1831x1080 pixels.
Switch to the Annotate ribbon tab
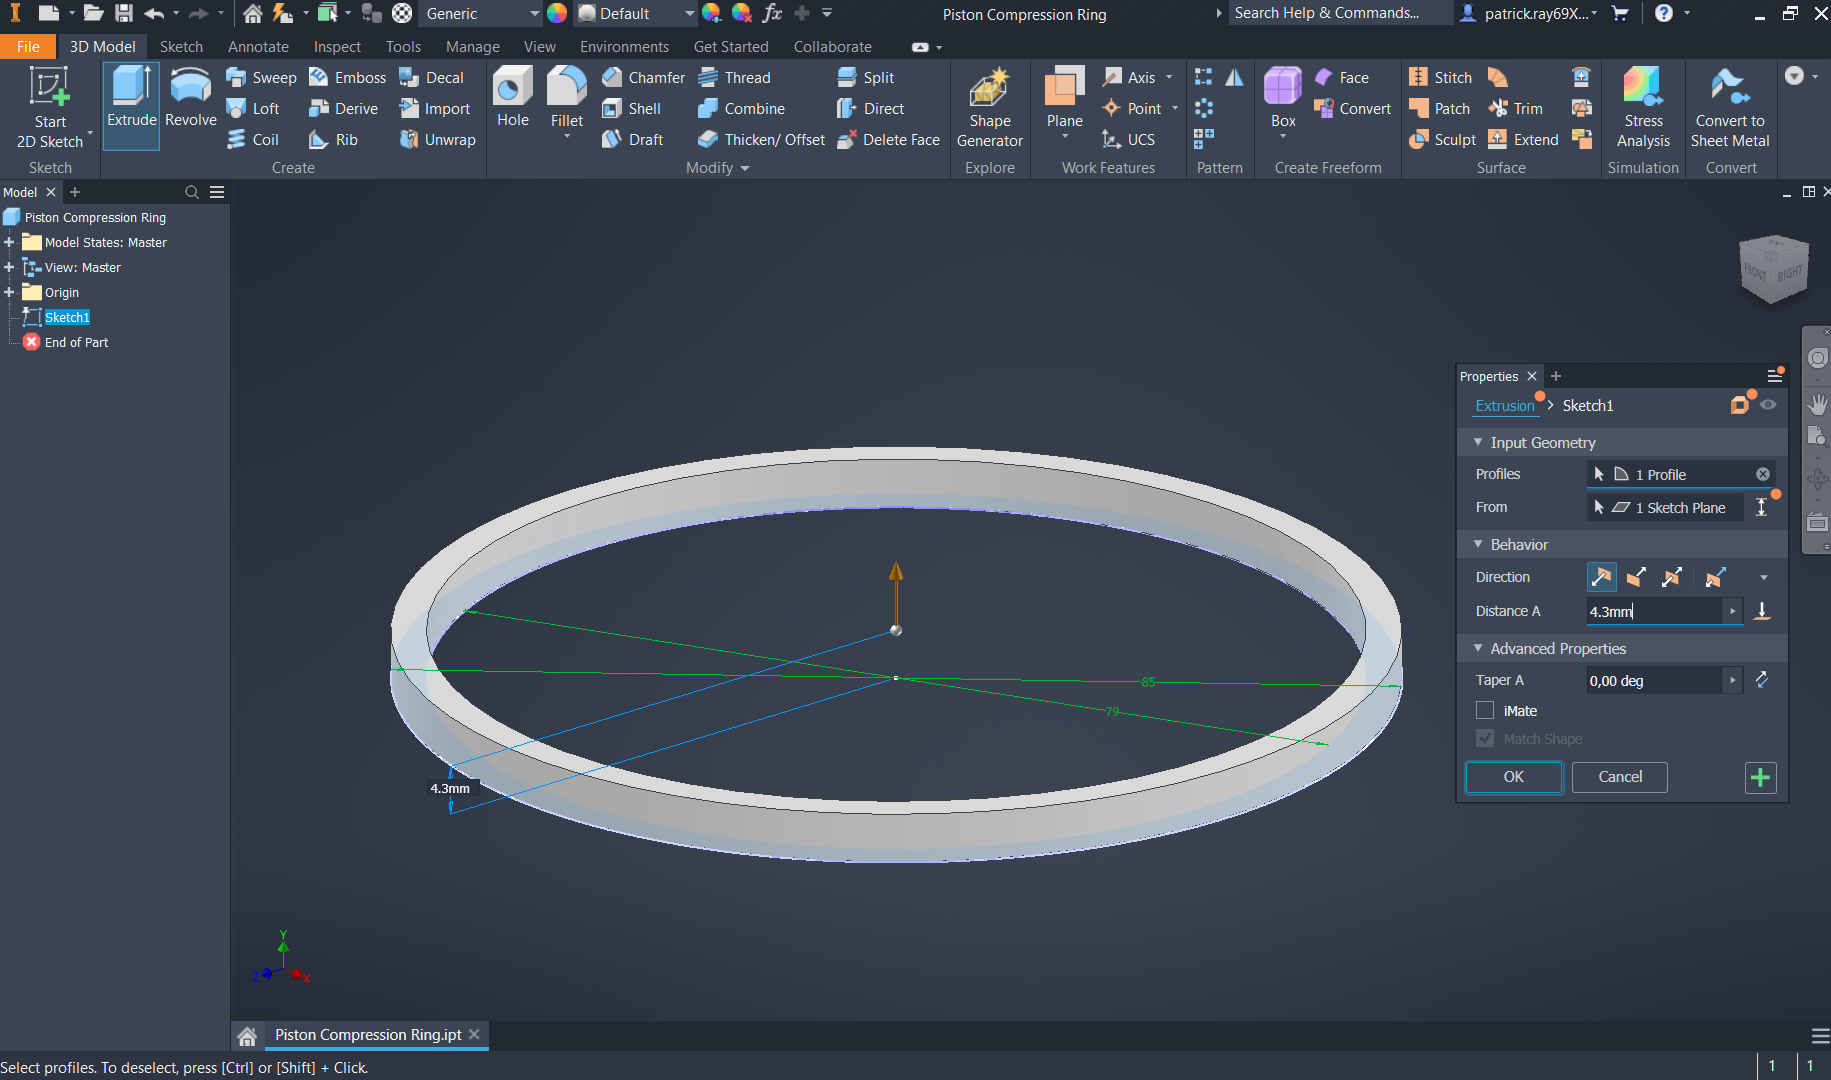pyautogui.click(x=258, y=46)
